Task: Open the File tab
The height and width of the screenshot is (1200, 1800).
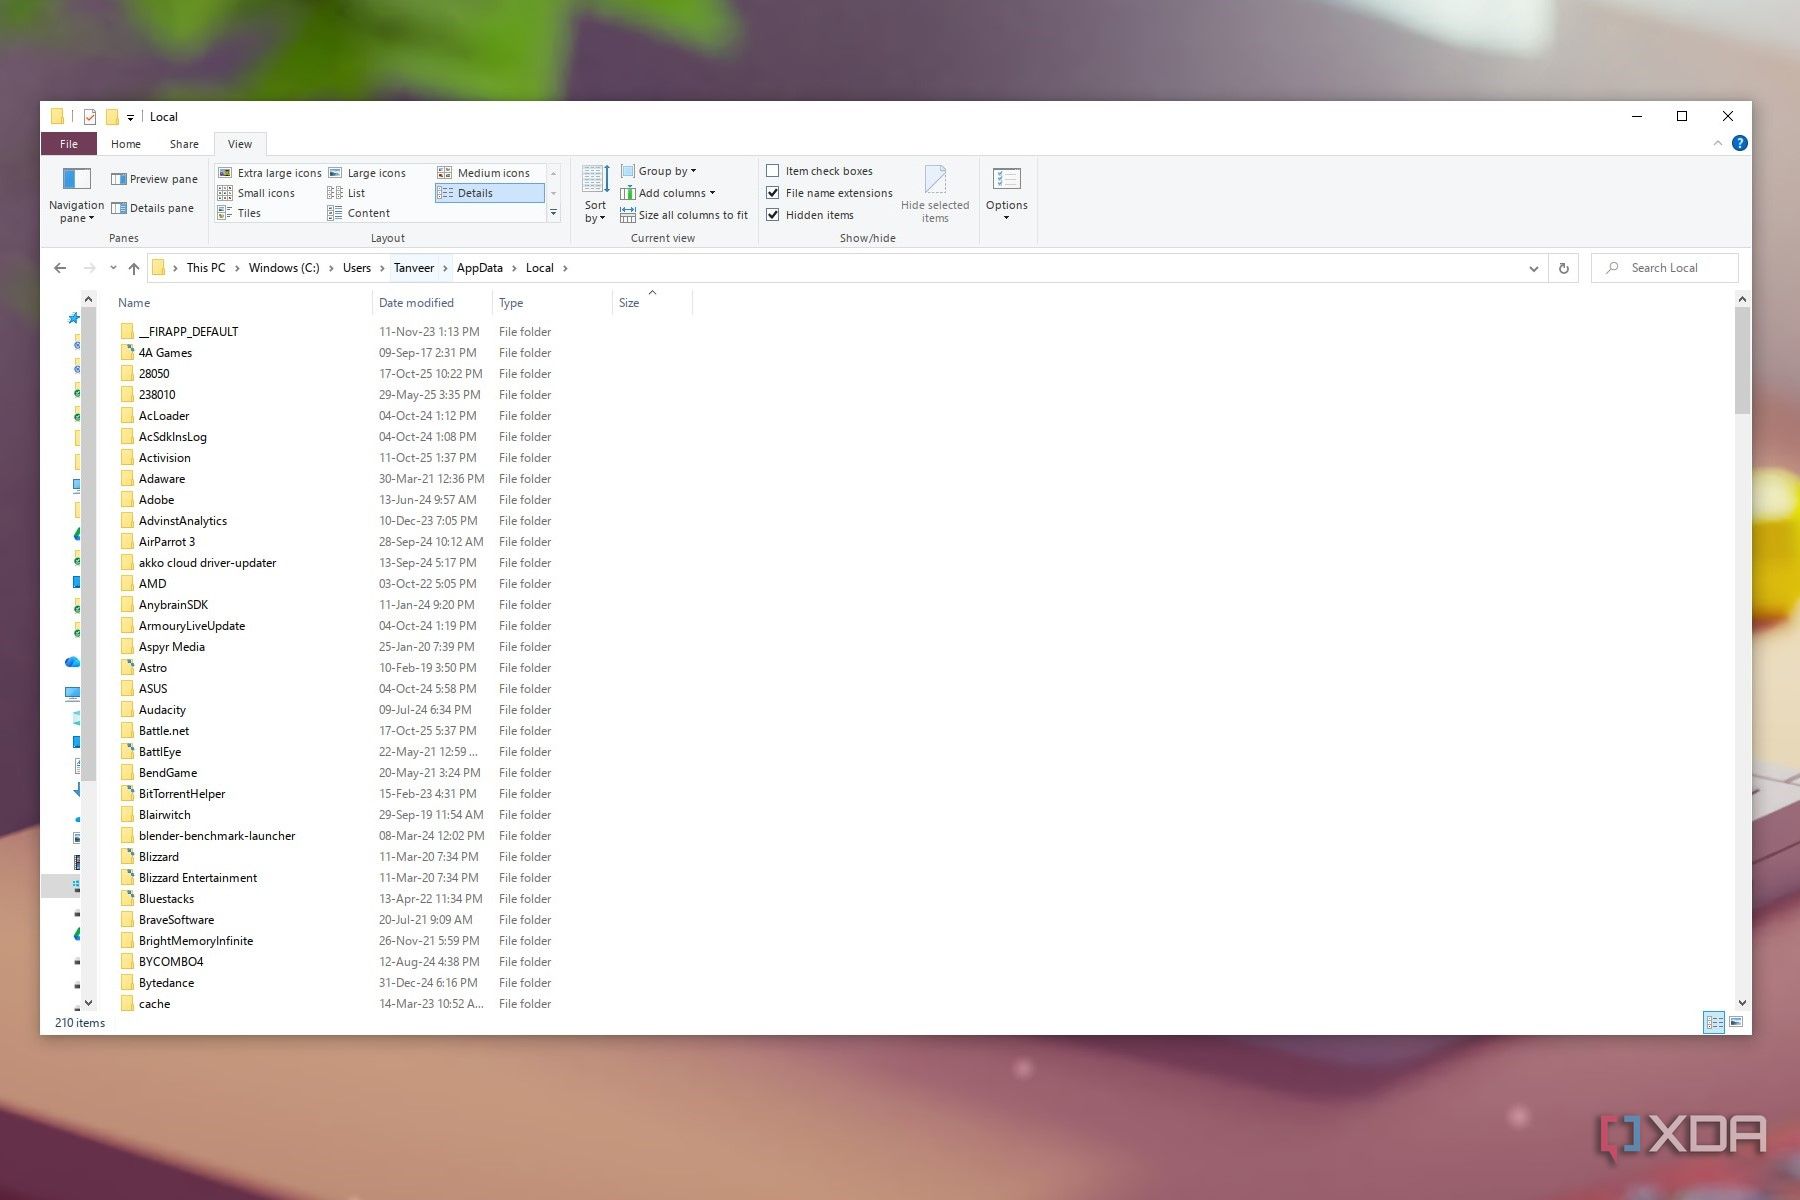Action: pos(69,144)
